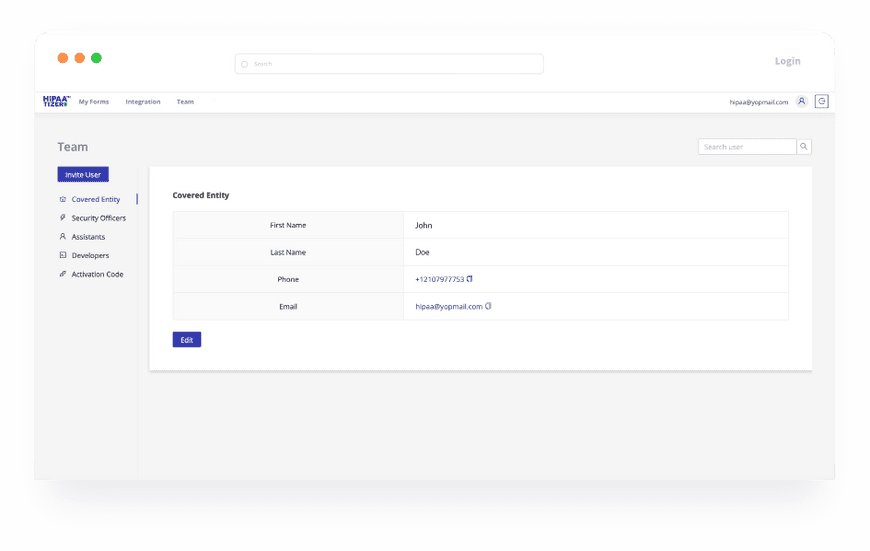Click the +12107977753 phone link
Screen dimensions: 870x551
[x=439, y=279]
